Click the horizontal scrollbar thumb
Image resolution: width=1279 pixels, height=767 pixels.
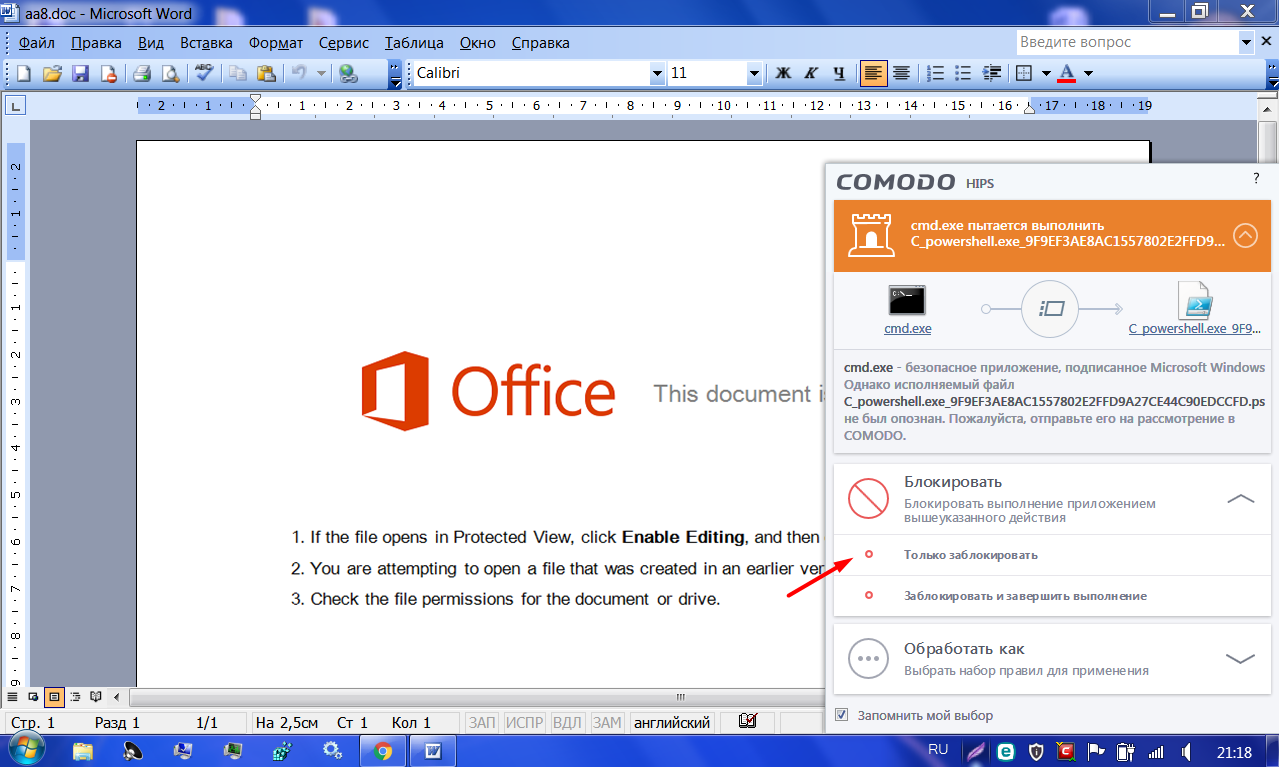point(680,697)
